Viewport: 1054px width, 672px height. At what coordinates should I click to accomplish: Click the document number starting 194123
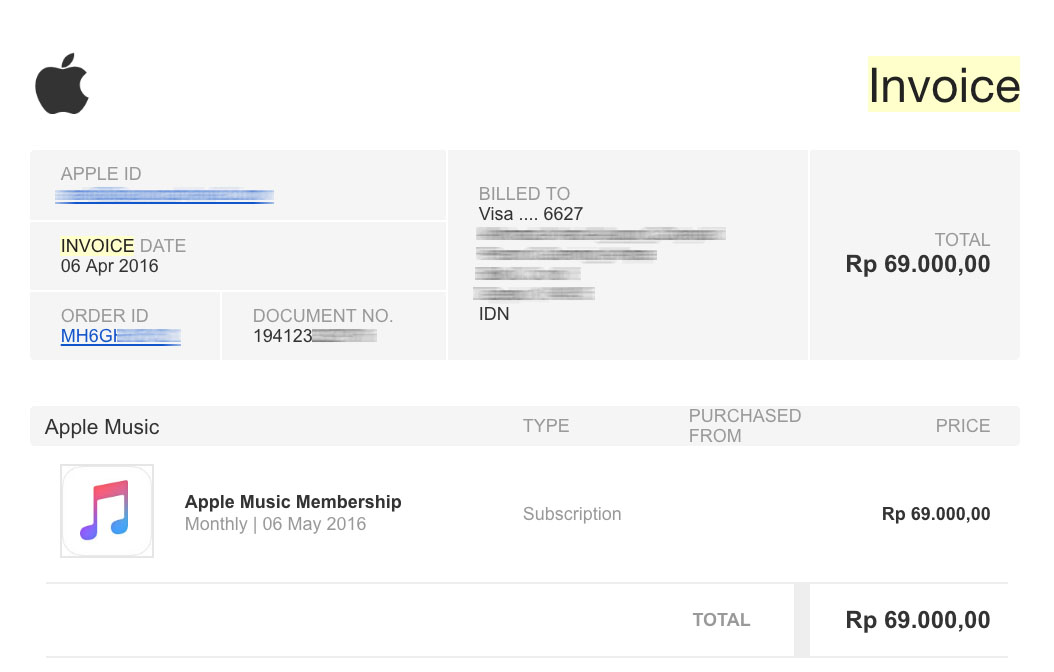[x=314, y=337]
